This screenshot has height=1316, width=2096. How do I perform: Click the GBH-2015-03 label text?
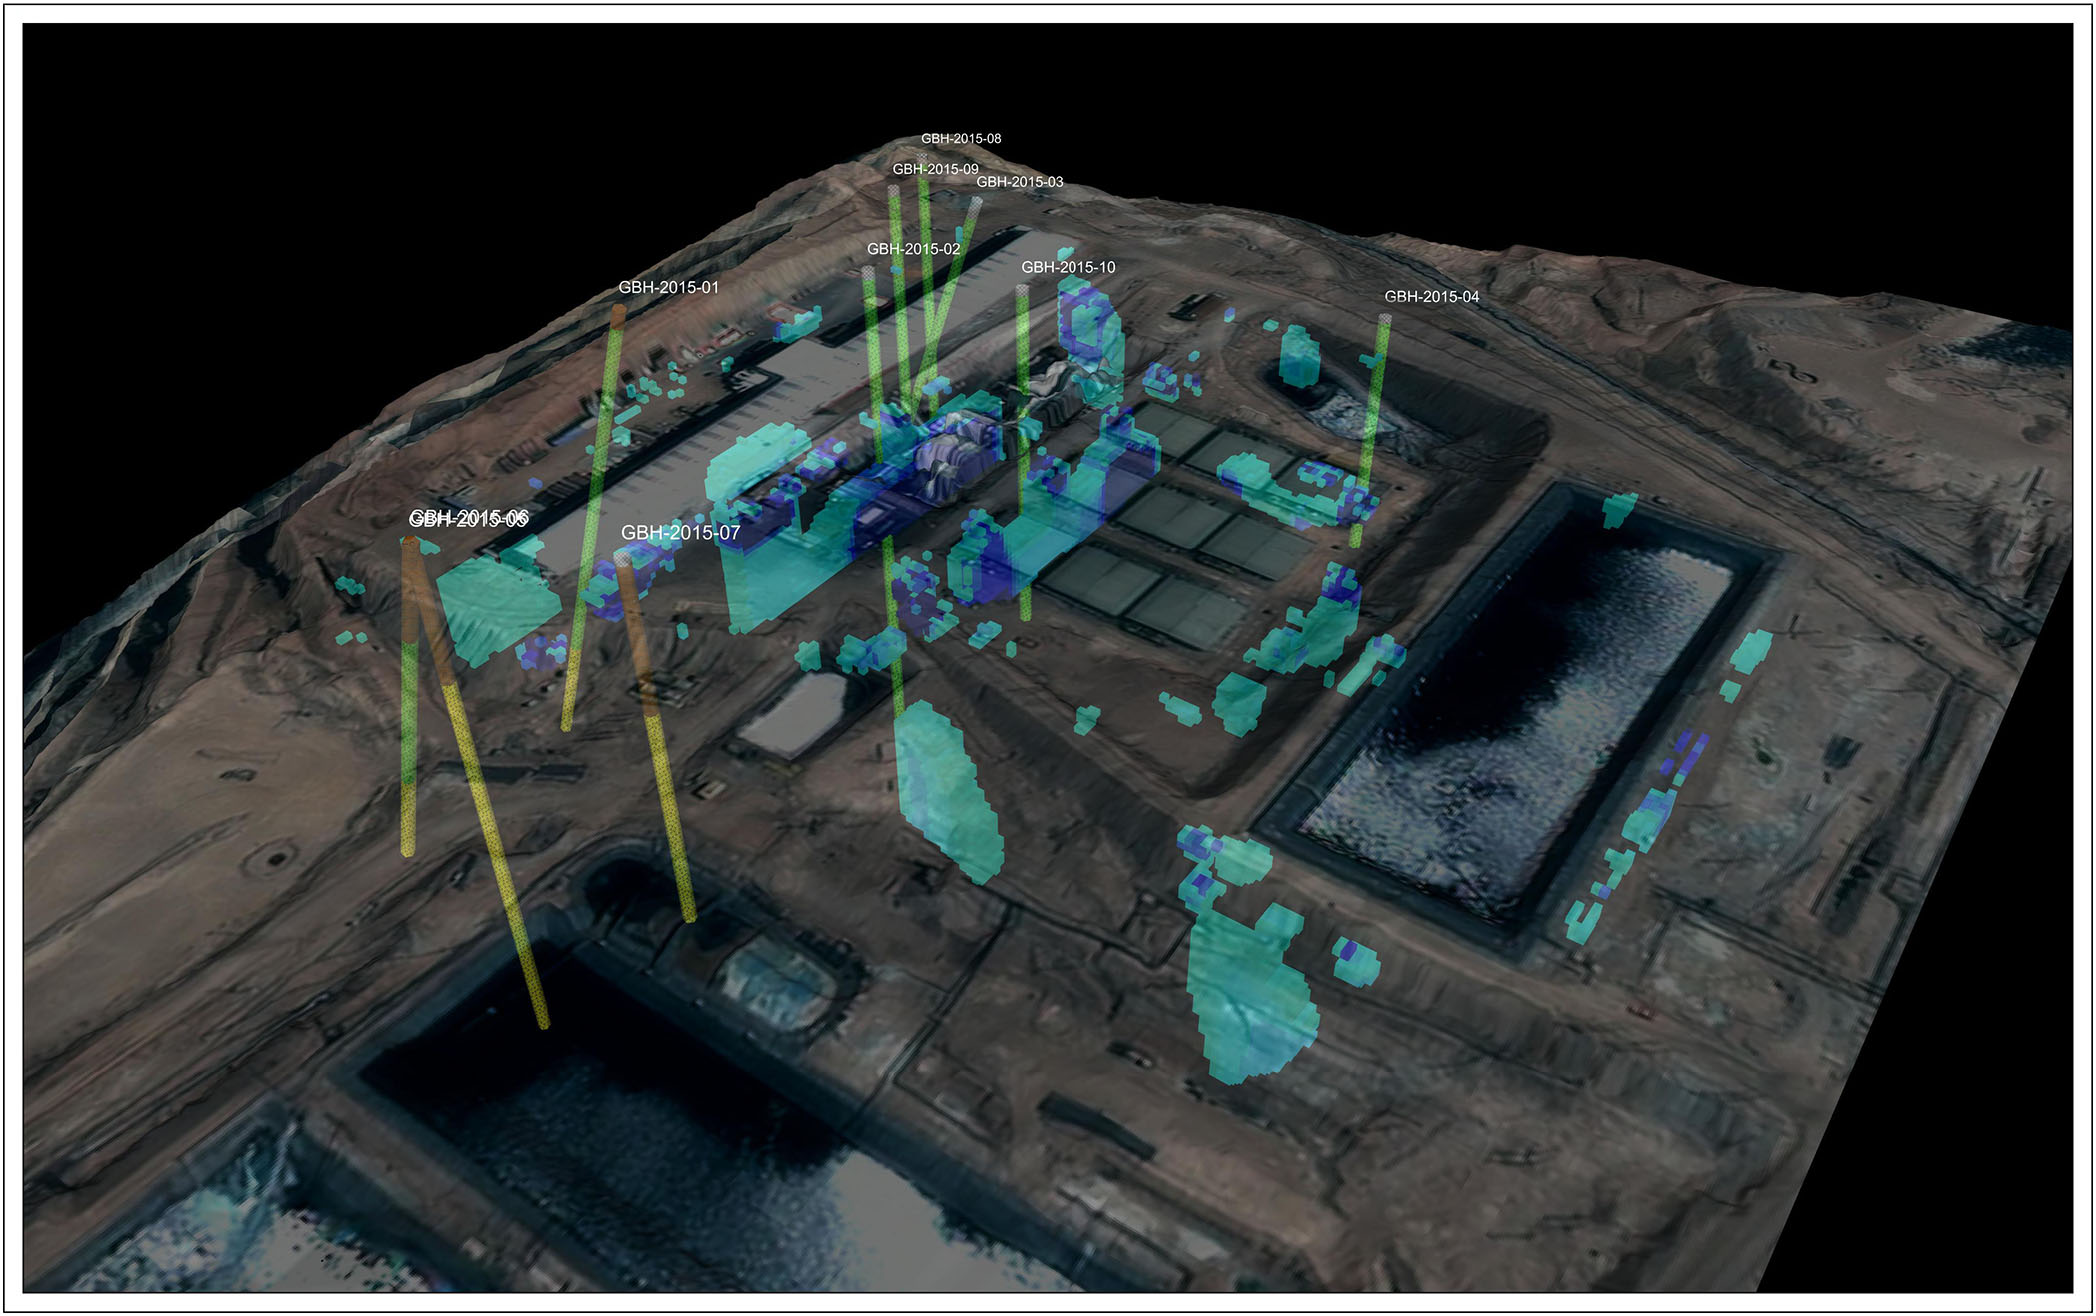point(1019,182)
